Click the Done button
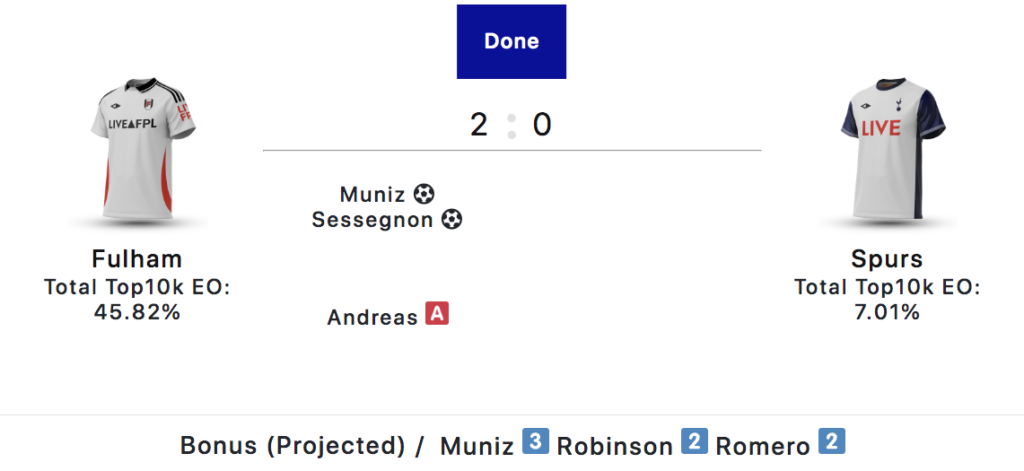The image size is (1024, 471). (511, 42)
